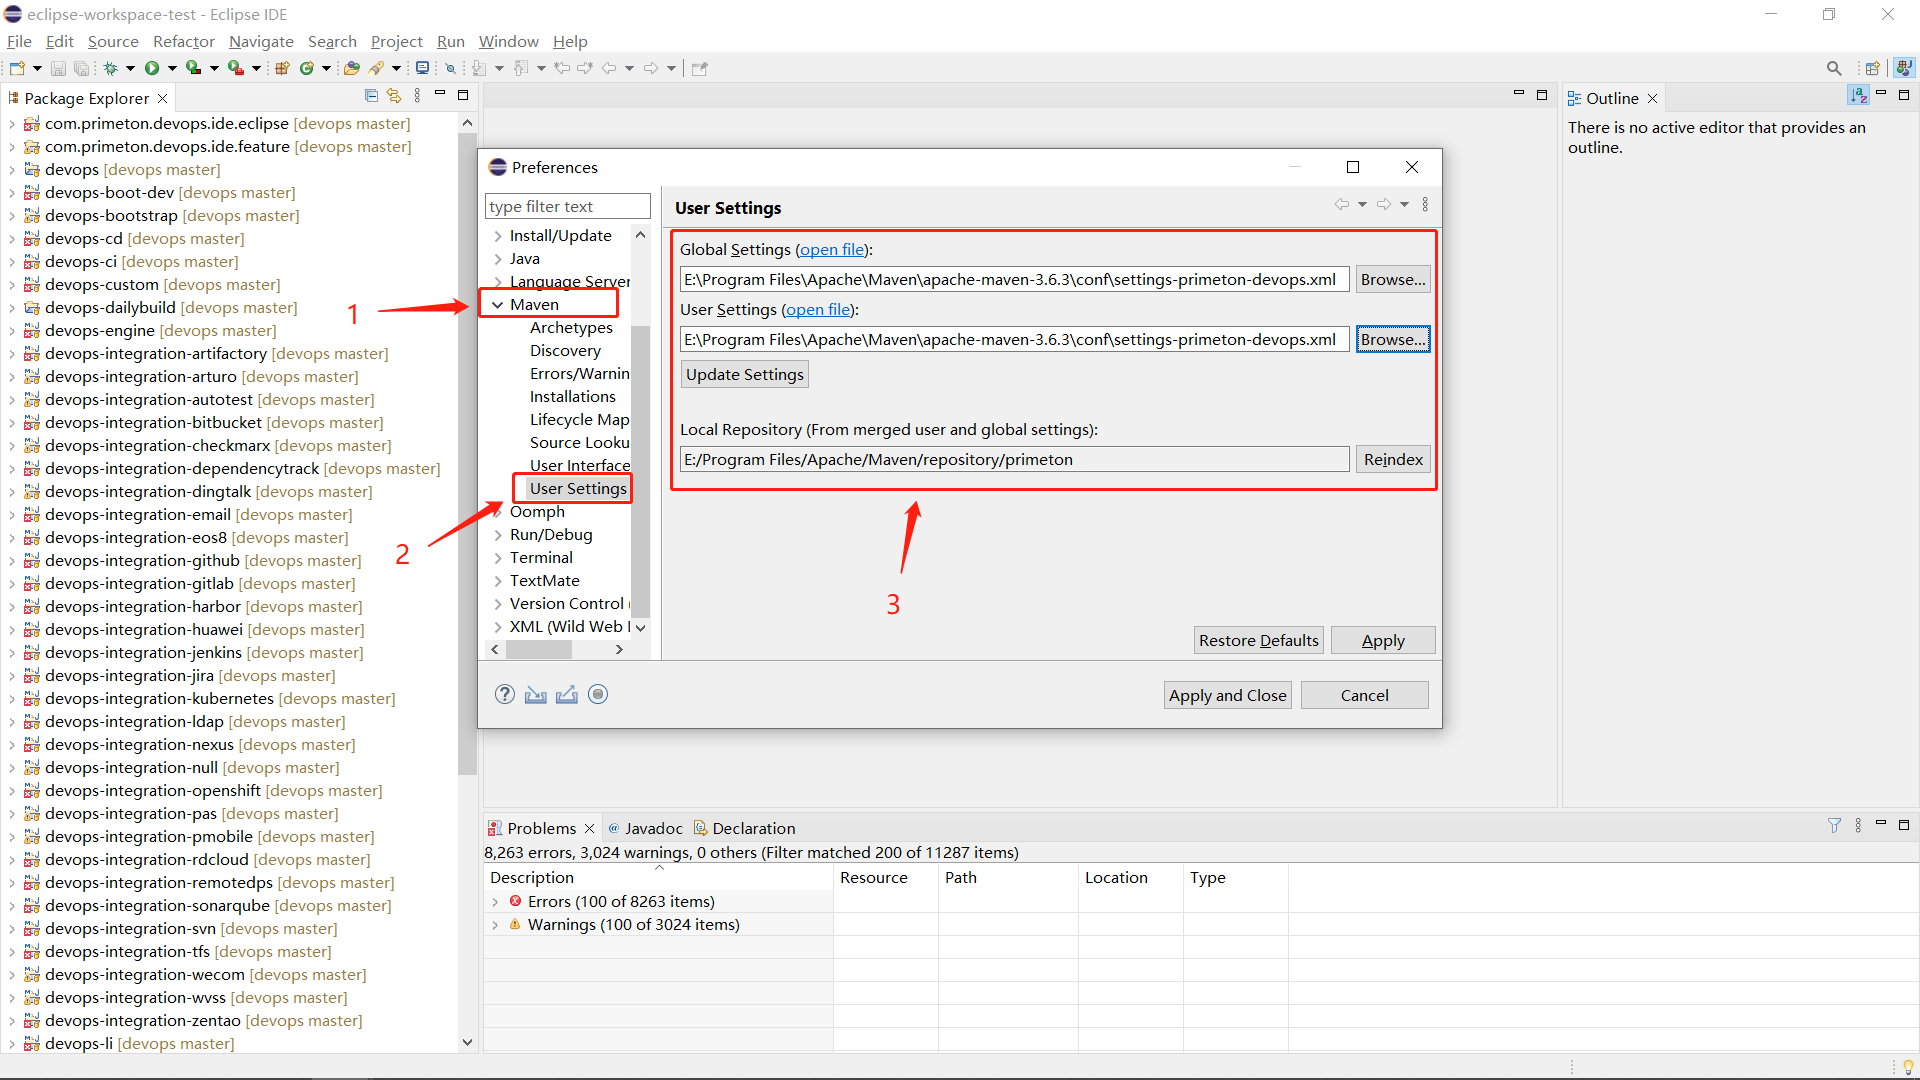Click Collapse All in Package Explorer
Image resolution: width=1920 pixels, height=1080 pixels.
click(x=371, y=96)
